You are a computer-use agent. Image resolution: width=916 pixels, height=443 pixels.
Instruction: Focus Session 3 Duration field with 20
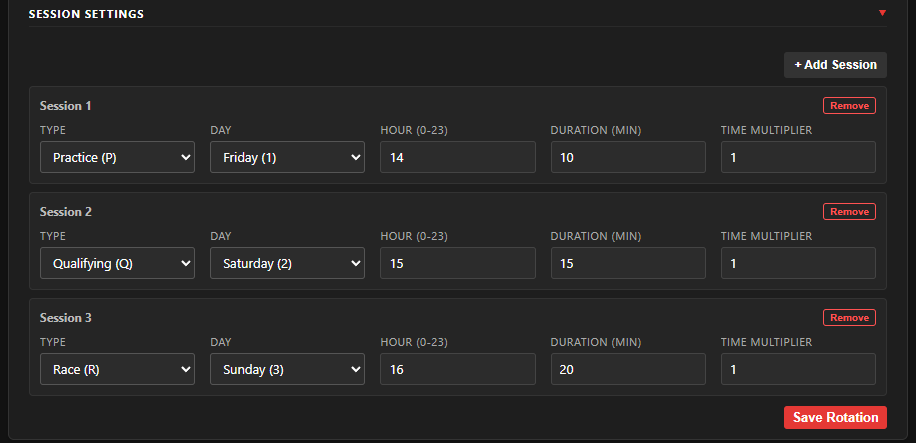628,369
